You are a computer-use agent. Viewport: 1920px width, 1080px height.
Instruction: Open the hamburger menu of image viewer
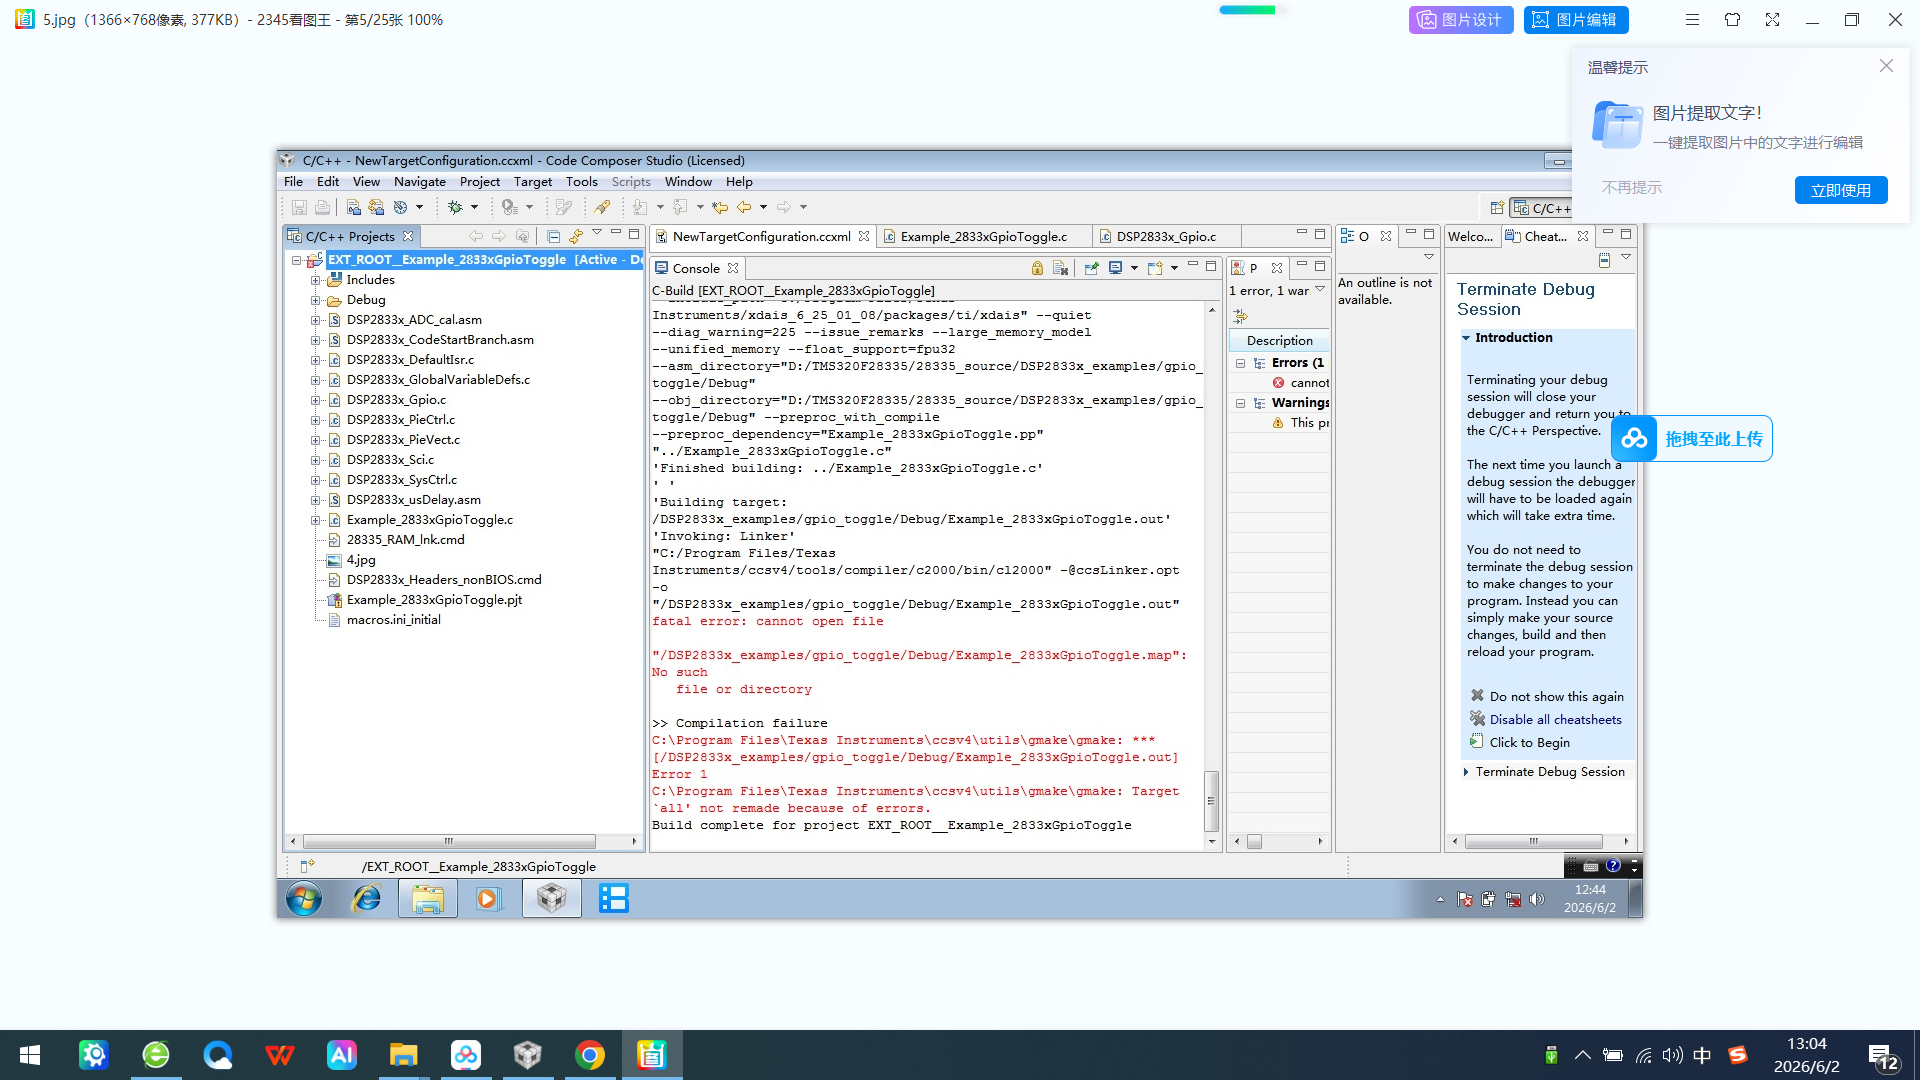(1692, 19)
